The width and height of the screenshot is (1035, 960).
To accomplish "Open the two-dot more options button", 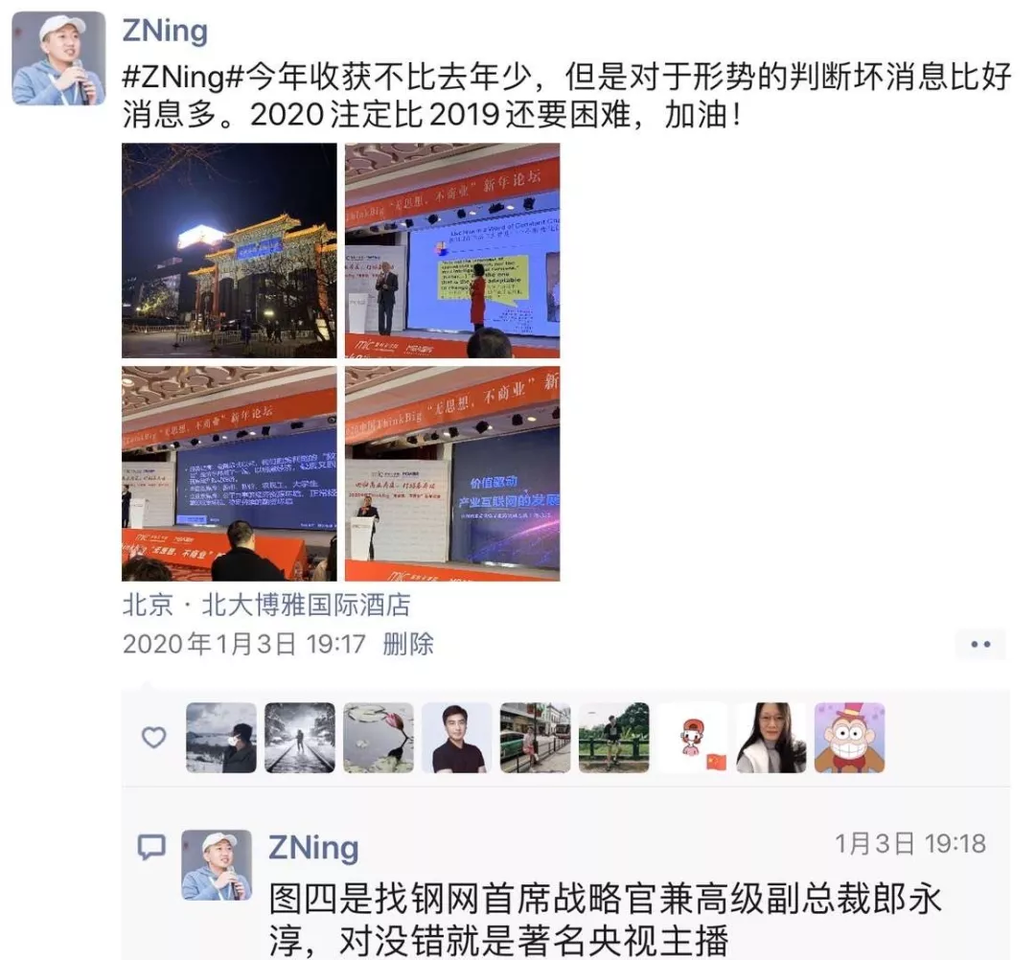I will 980,644.
